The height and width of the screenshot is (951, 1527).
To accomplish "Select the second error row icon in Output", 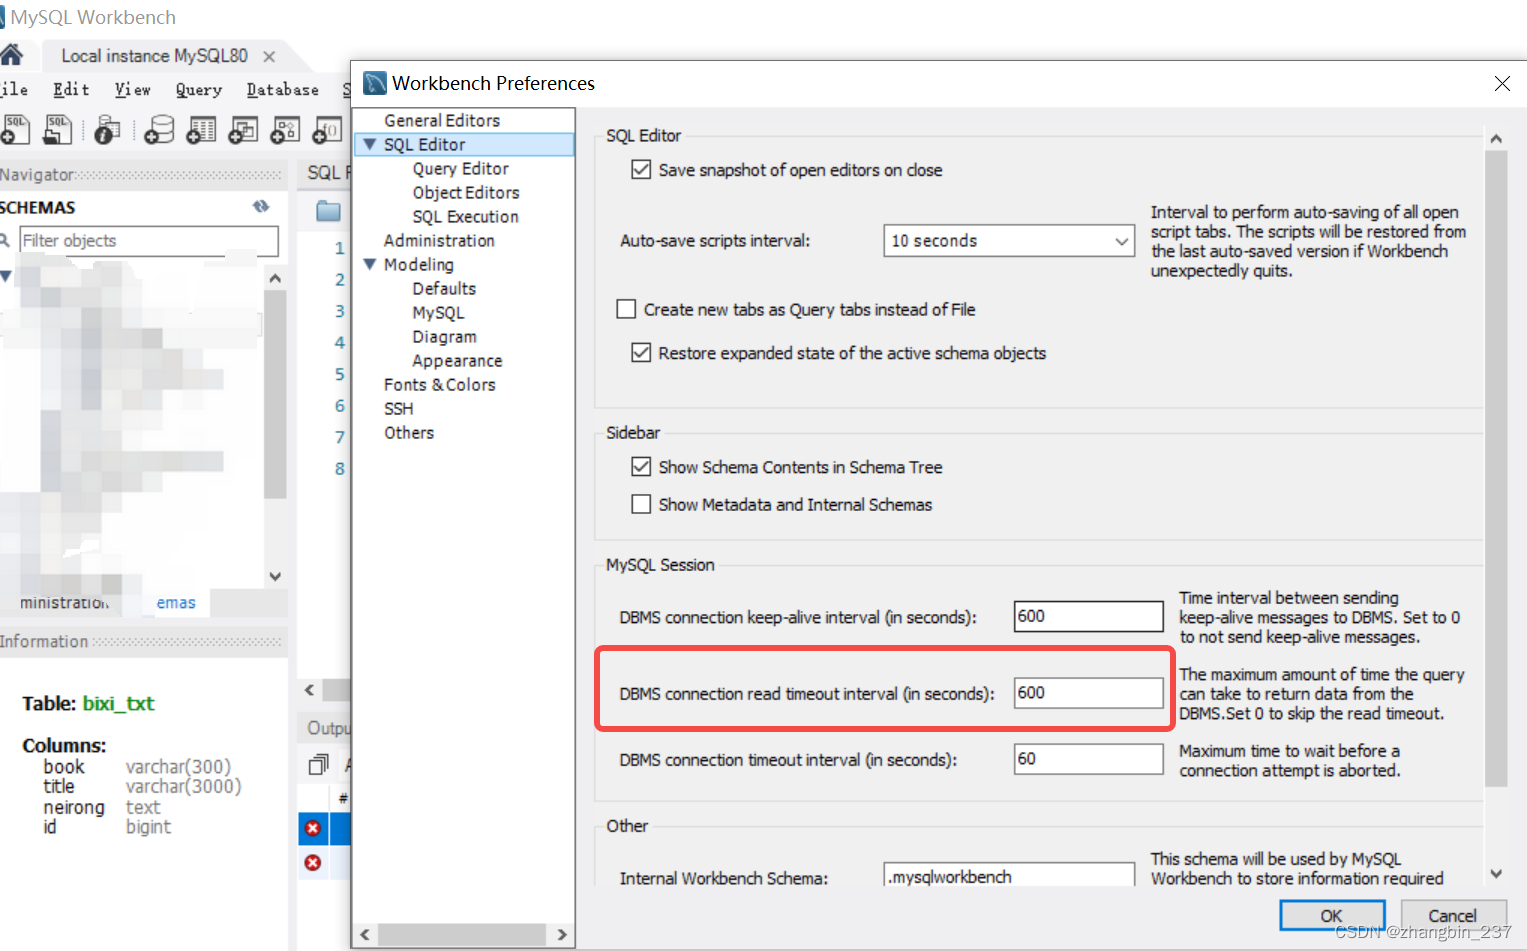I will point(313,862).
